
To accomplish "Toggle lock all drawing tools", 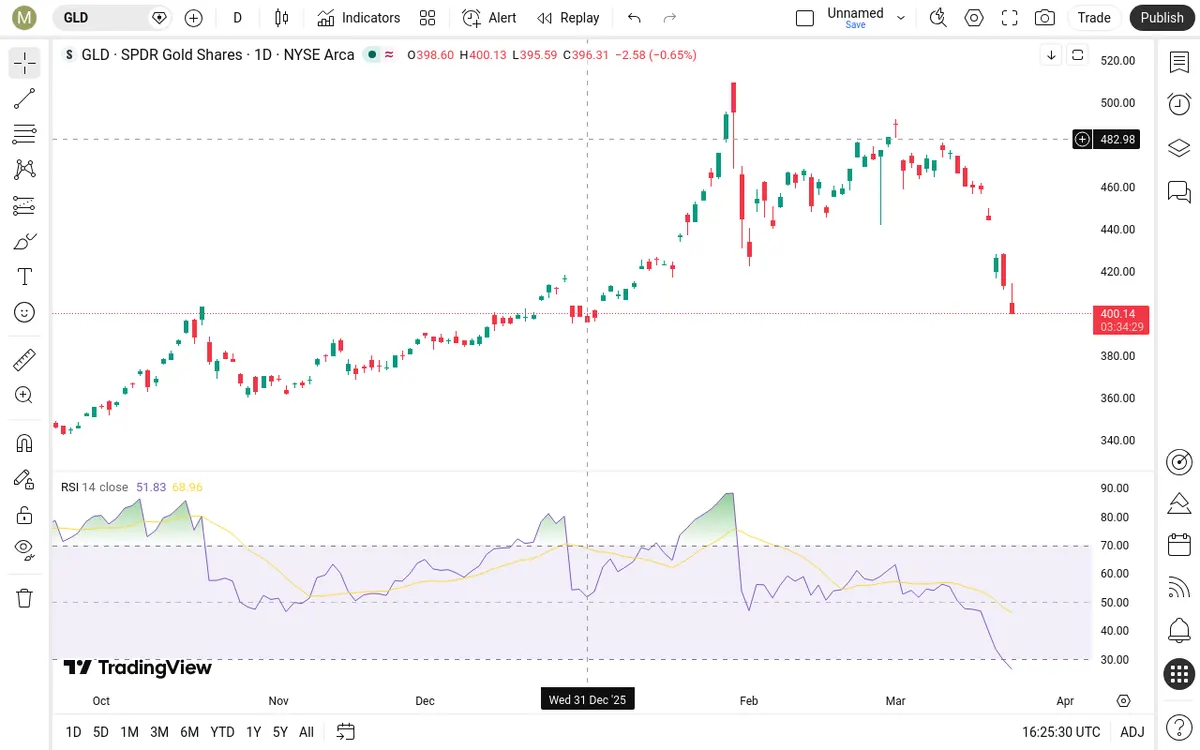I will 25,515.
